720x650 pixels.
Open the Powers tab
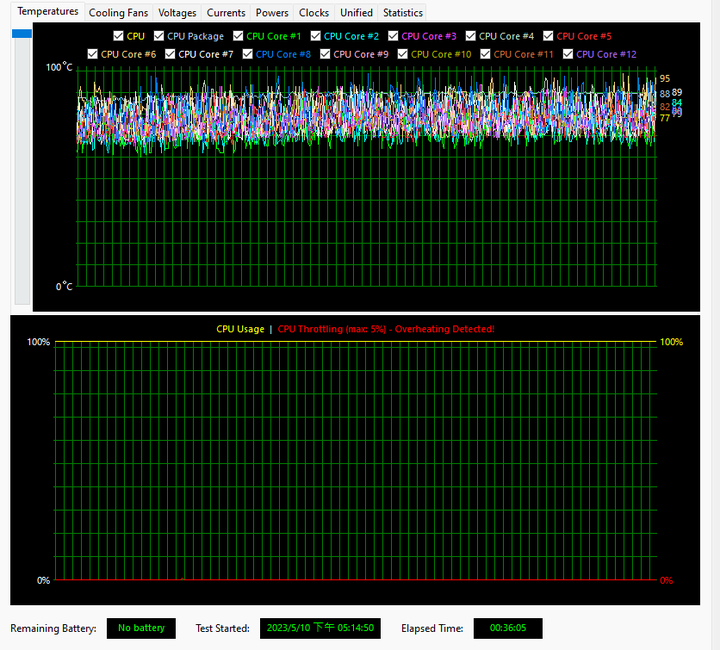coord(272,13)
